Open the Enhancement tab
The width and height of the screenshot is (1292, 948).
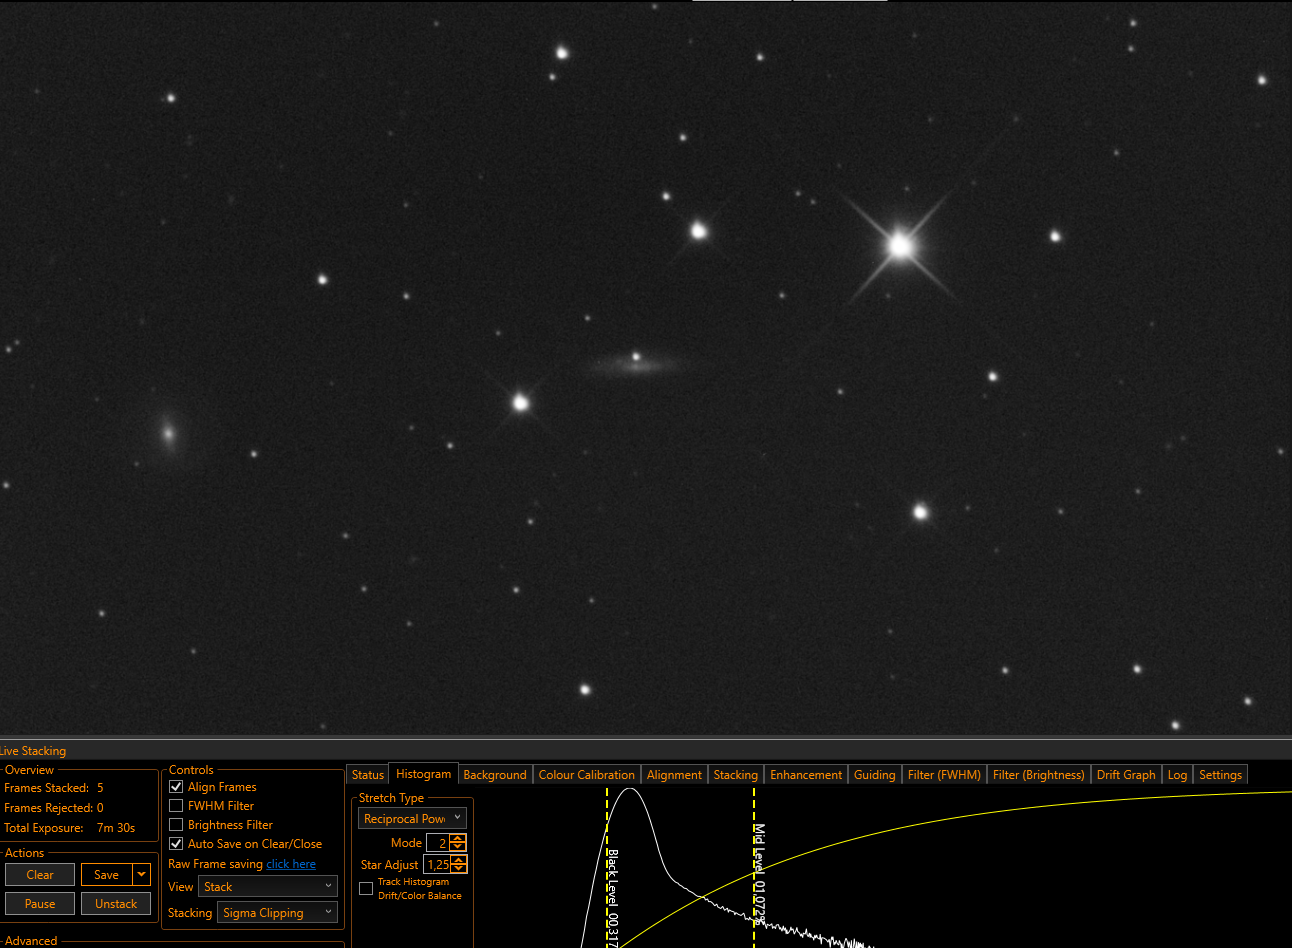(x=806, y=775)
